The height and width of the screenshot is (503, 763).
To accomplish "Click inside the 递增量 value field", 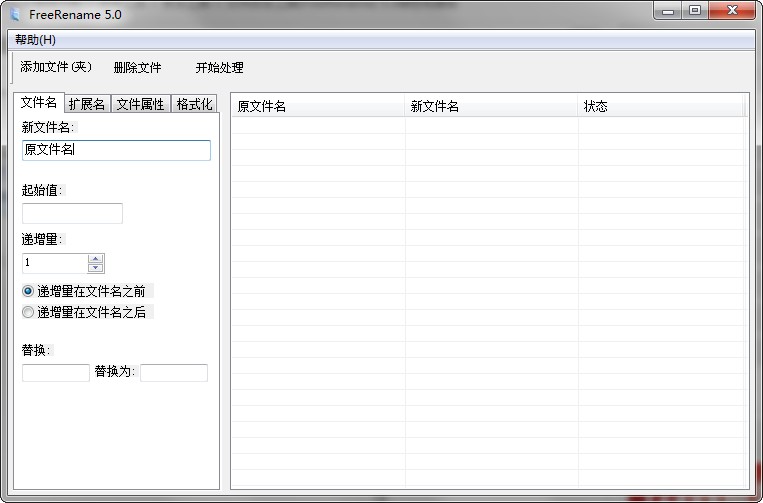I will coord(54,263).
